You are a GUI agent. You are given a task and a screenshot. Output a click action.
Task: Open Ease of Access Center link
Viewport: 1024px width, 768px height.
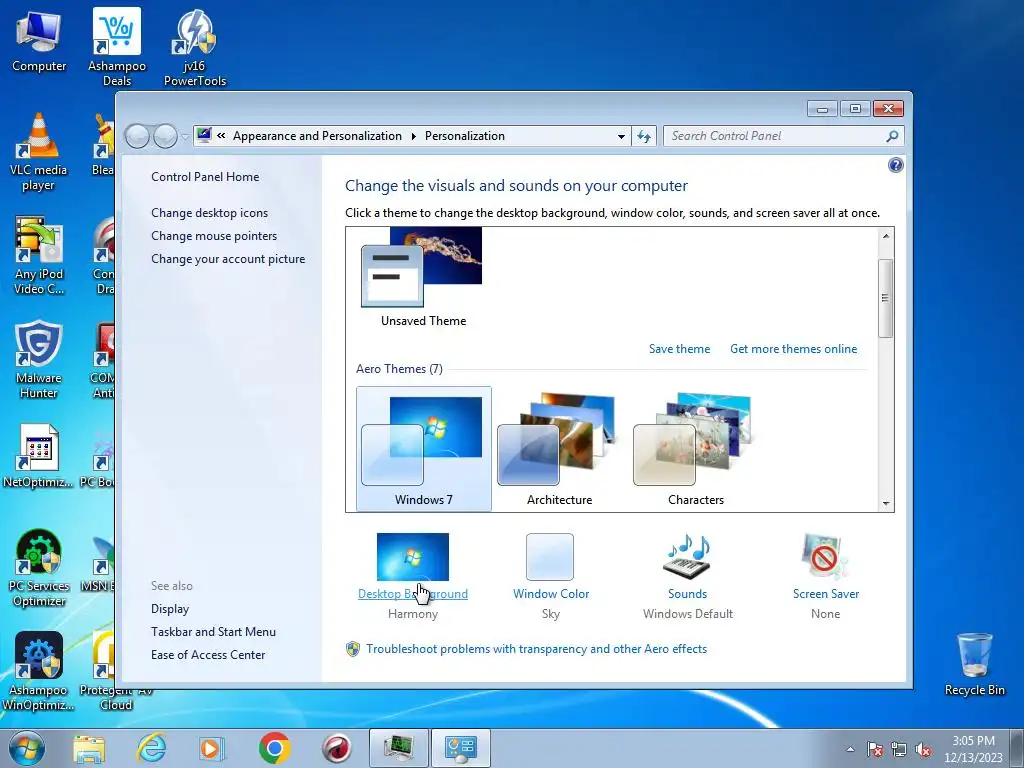point(208,654)
